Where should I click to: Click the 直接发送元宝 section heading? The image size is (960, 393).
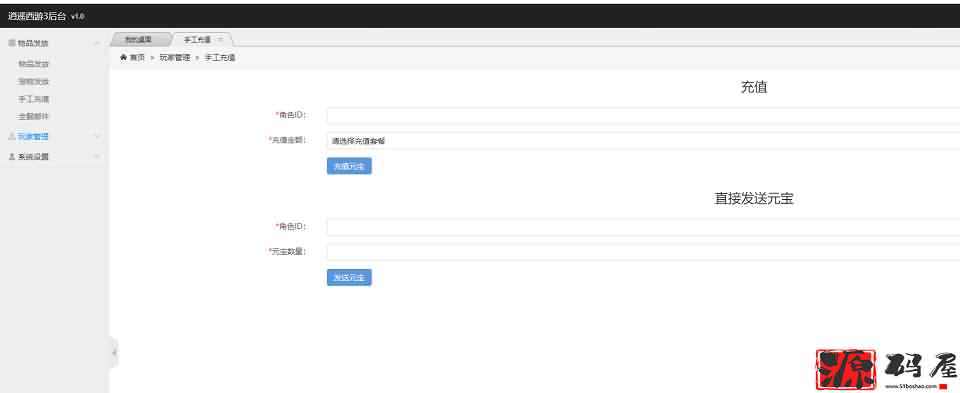(x=754, y=199)
